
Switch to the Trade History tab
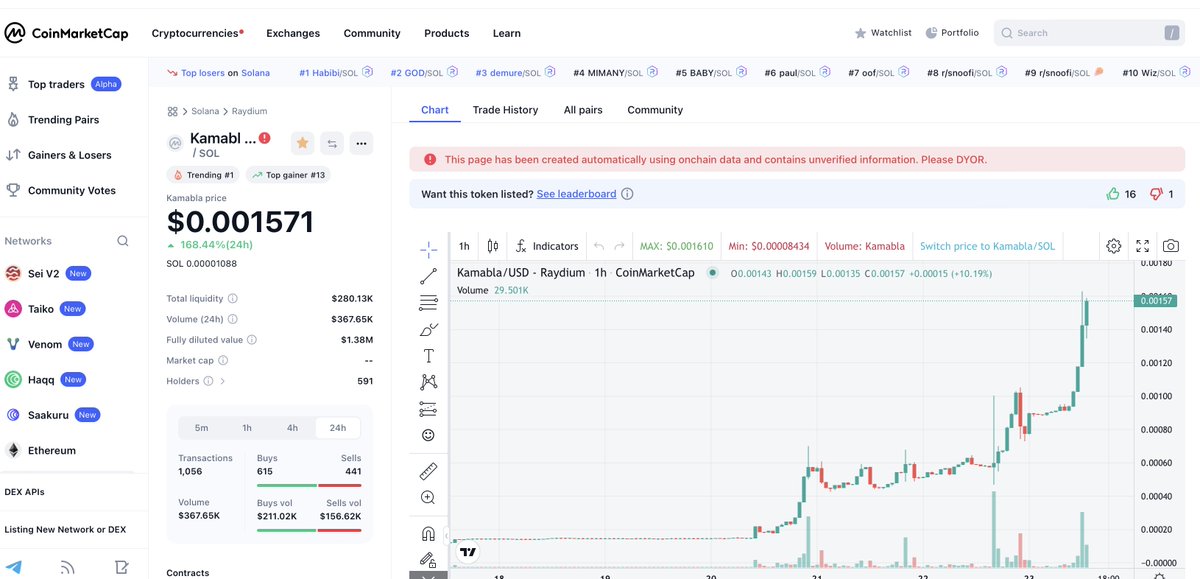[505, 110]
